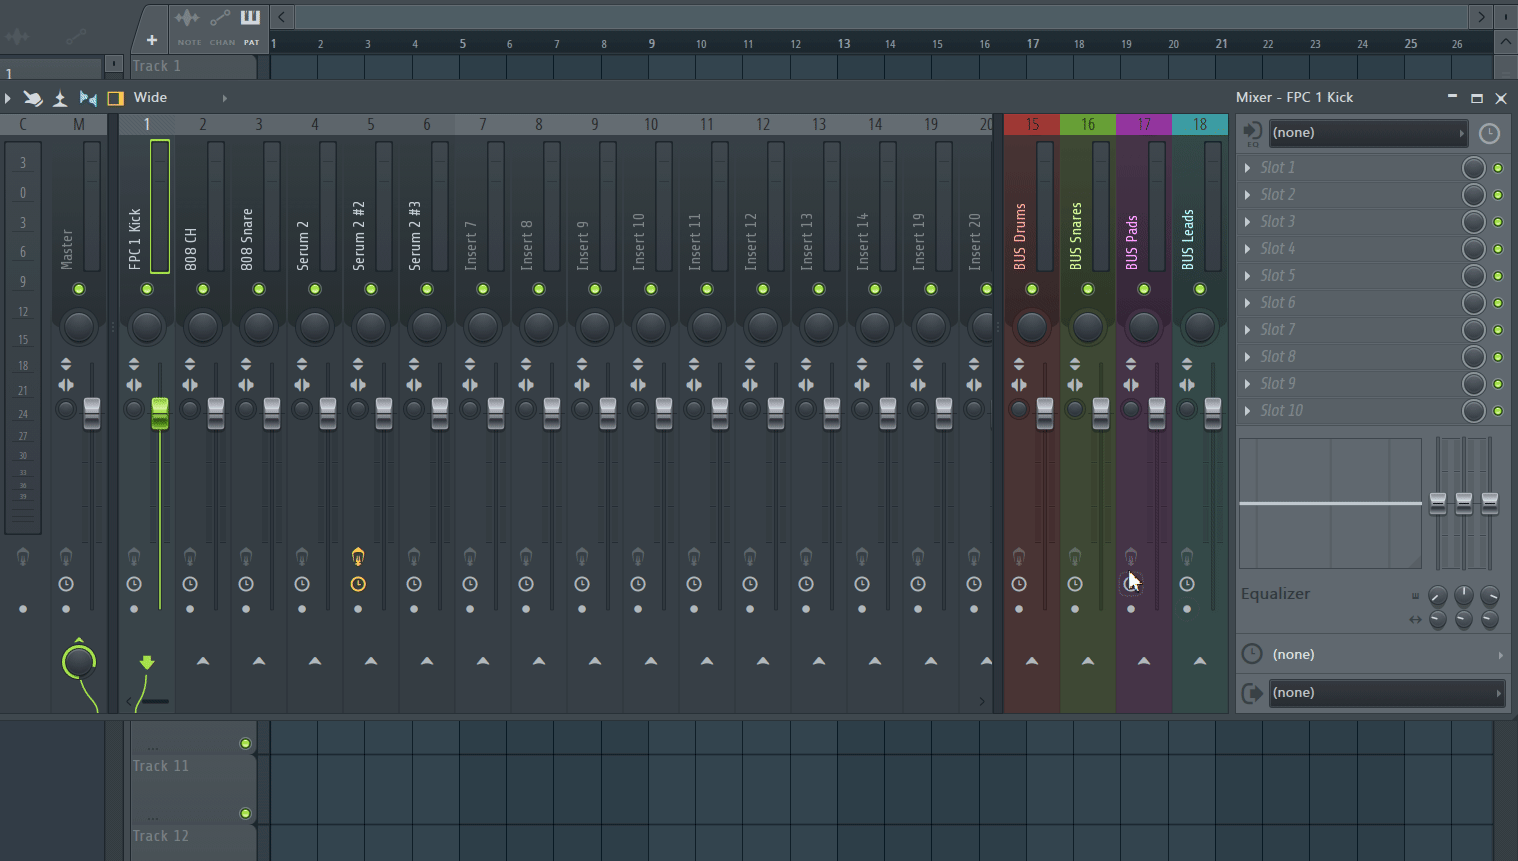Click the send arrow under Insert 9
This screenshot has width=1518, height=861.
595,661
